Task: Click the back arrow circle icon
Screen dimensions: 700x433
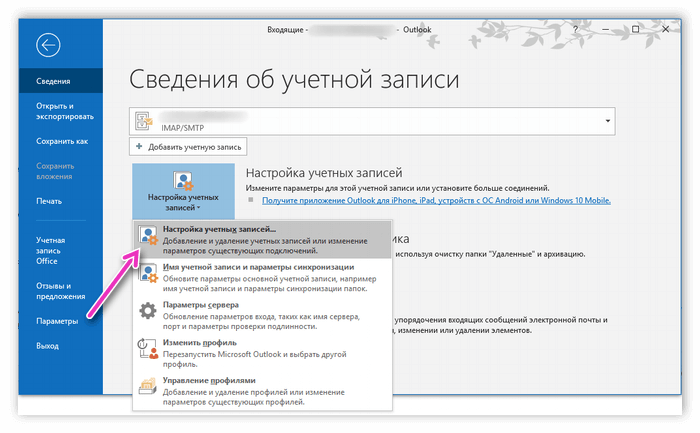Action: (48, 45)
